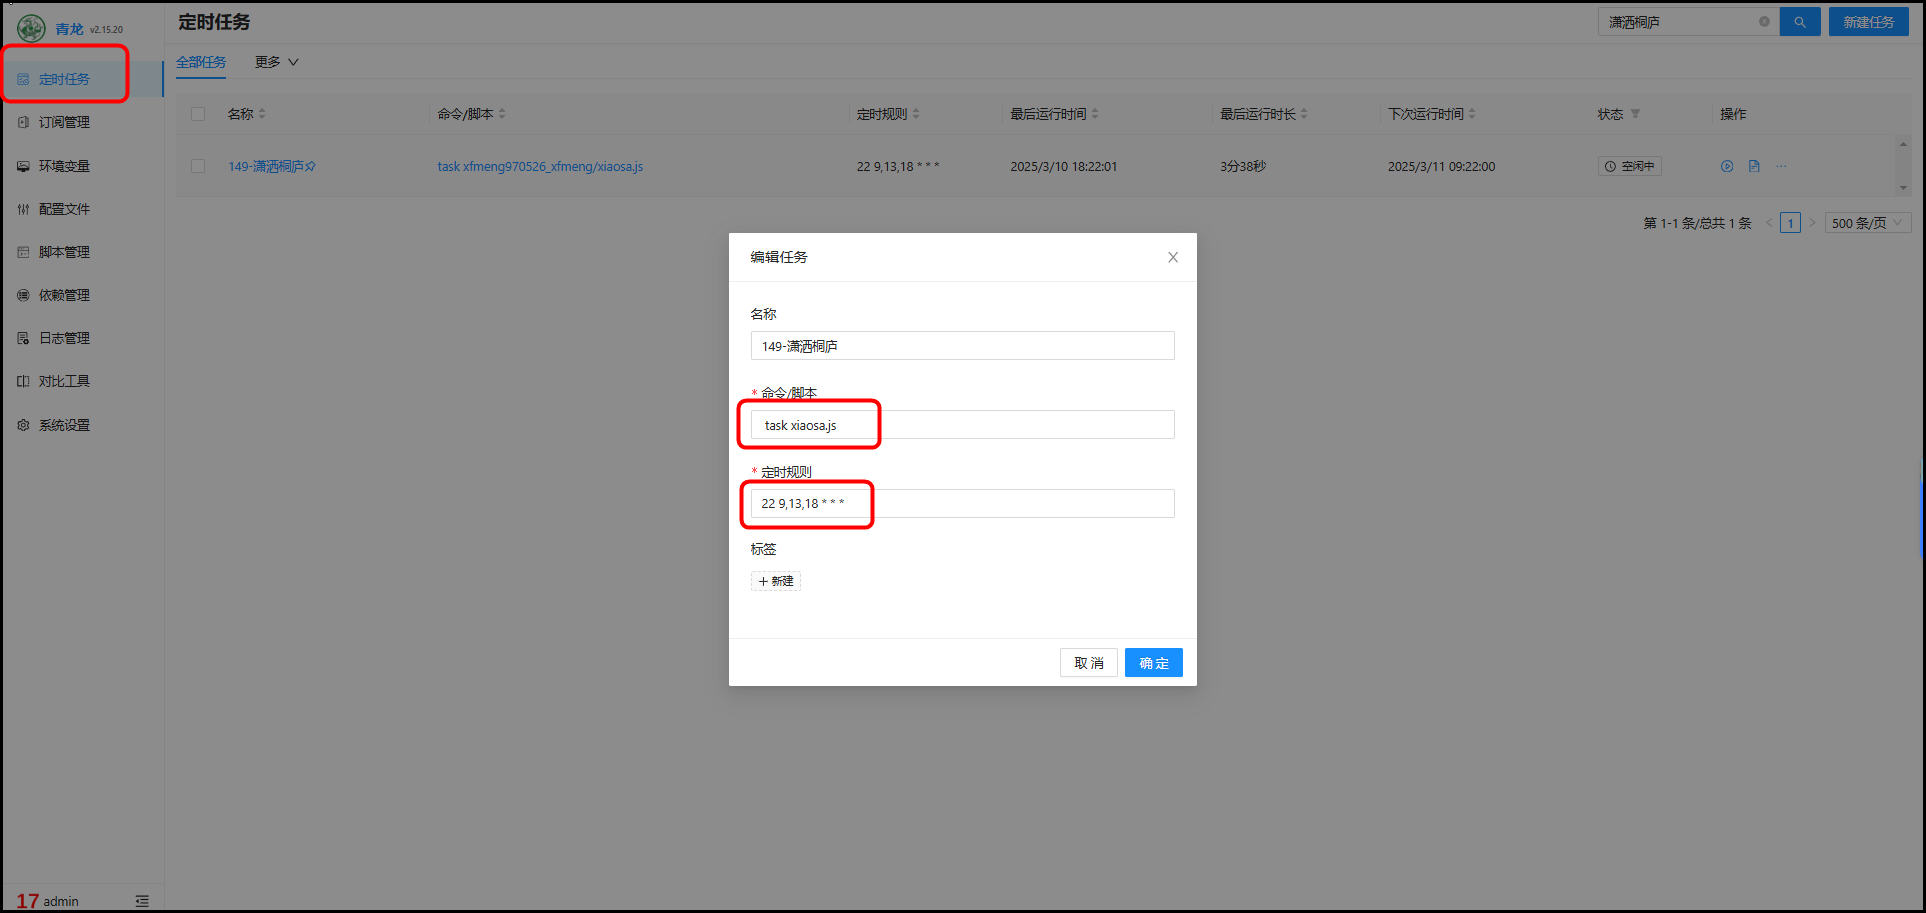1926x913 pixels.
Task: Clear the search box text
Action: (x=1764, y=22)
